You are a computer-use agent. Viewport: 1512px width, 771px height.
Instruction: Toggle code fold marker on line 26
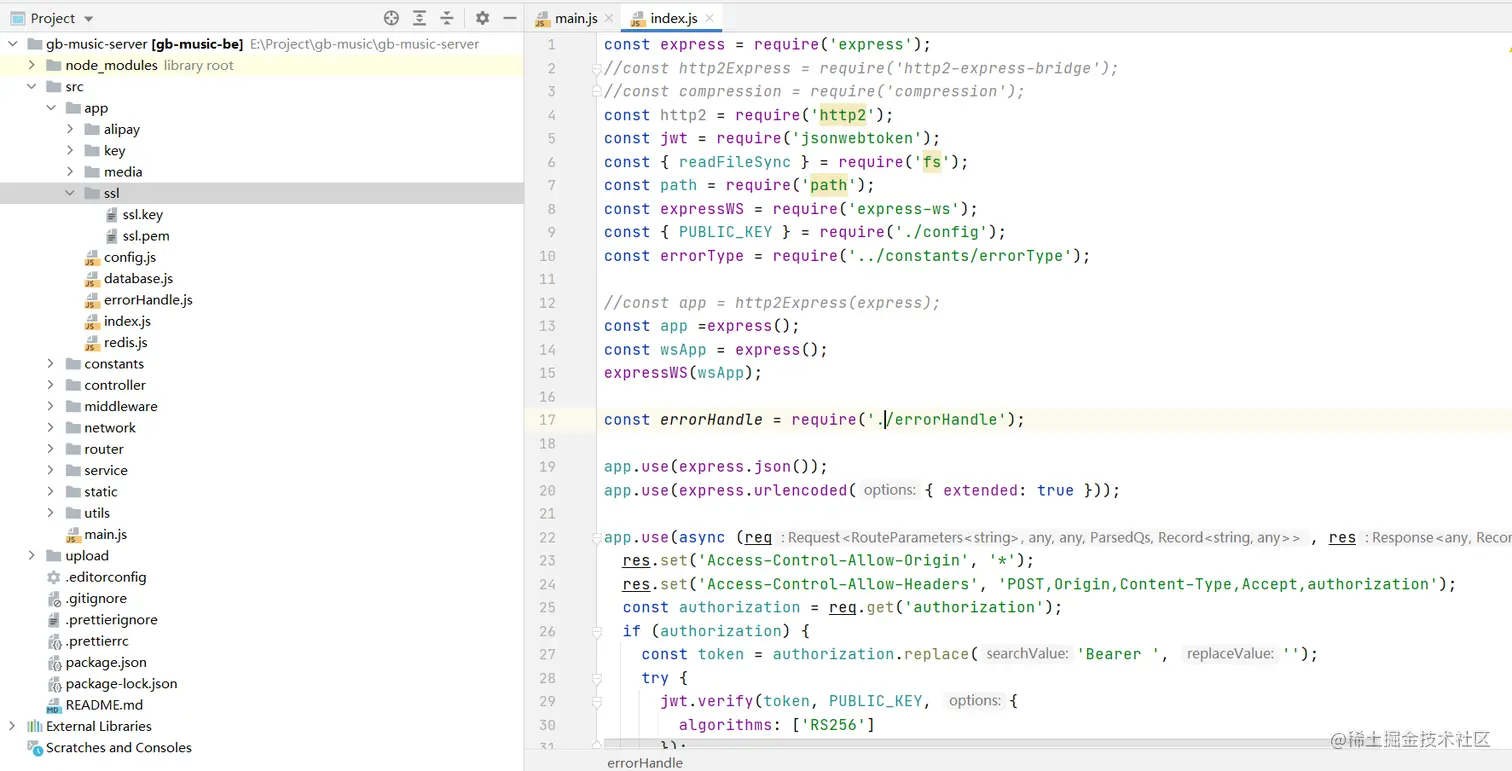(597, 631)
